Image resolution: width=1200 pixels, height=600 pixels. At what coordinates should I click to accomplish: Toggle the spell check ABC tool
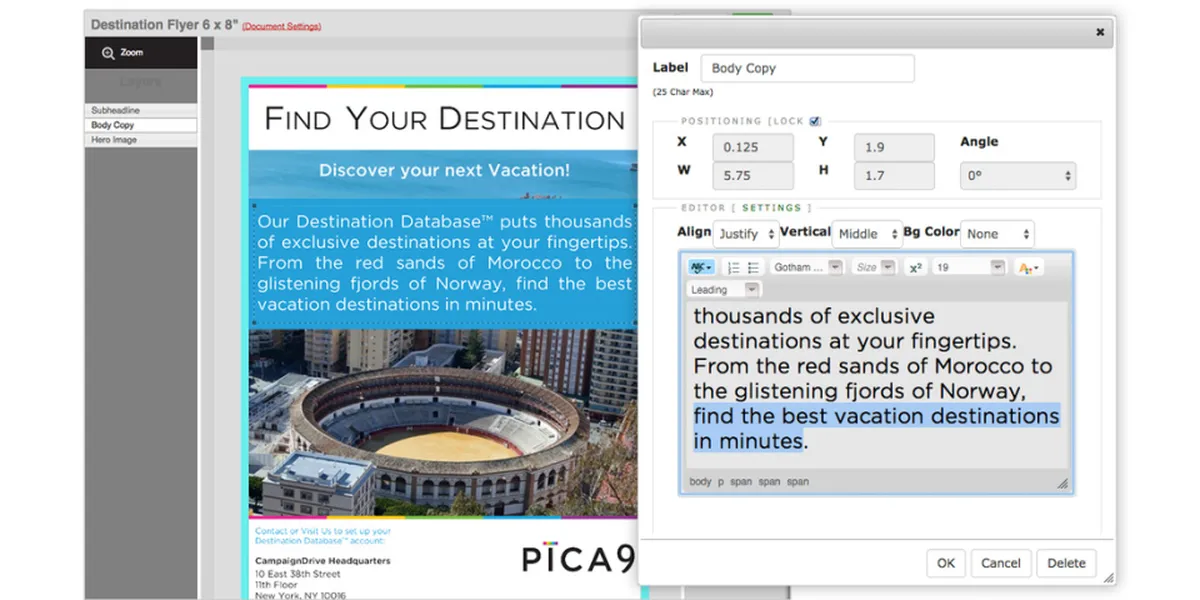point(701,268)
